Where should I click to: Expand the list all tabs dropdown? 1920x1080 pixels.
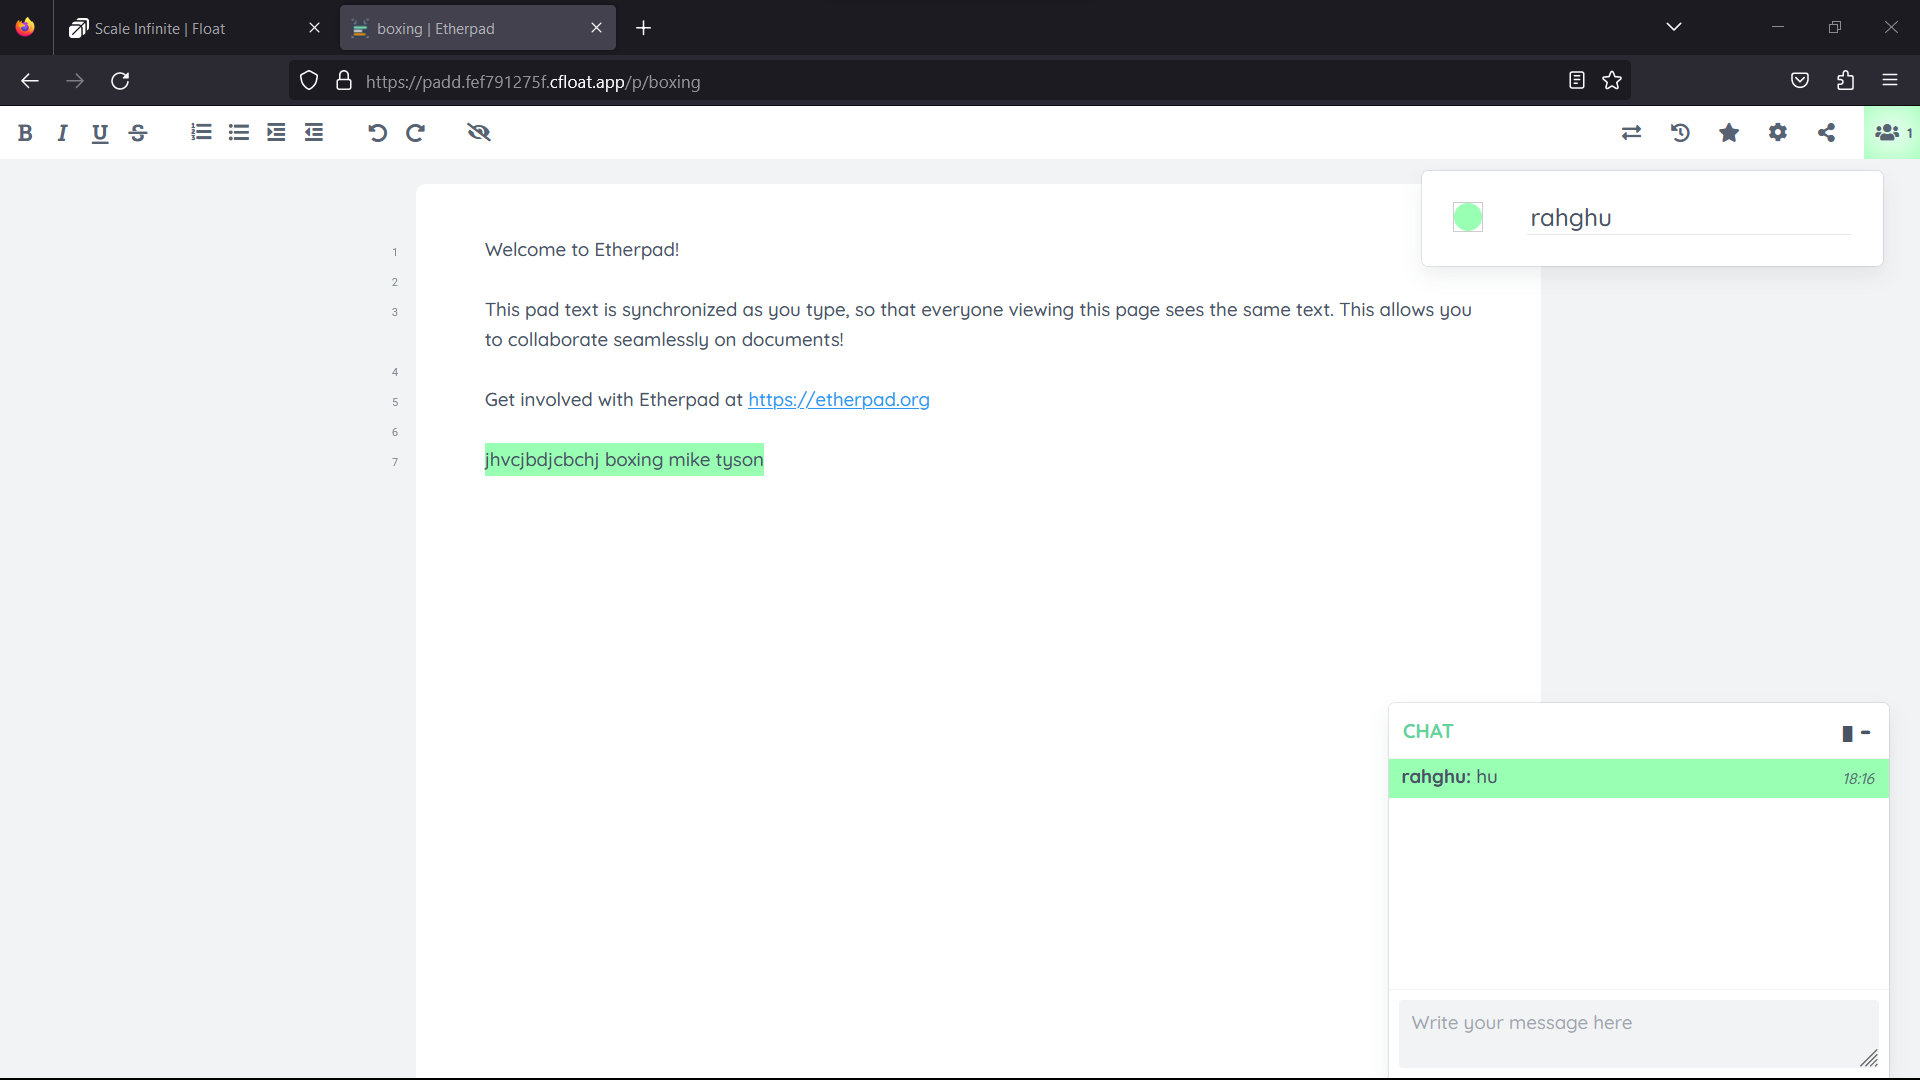(1674, 27)
